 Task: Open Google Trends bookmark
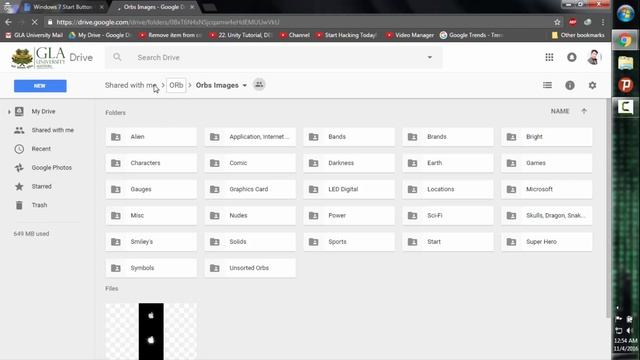click(x=471, y=35)
